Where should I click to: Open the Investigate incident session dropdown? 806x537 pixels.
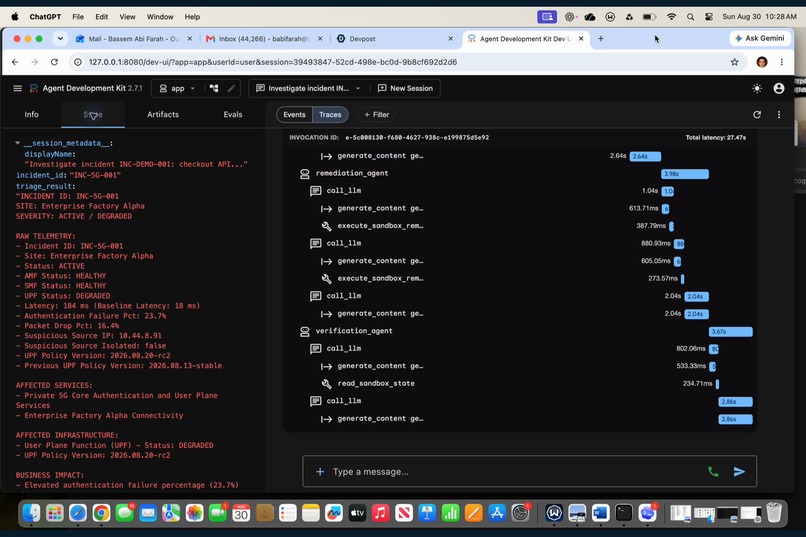[x=308, y=88]
